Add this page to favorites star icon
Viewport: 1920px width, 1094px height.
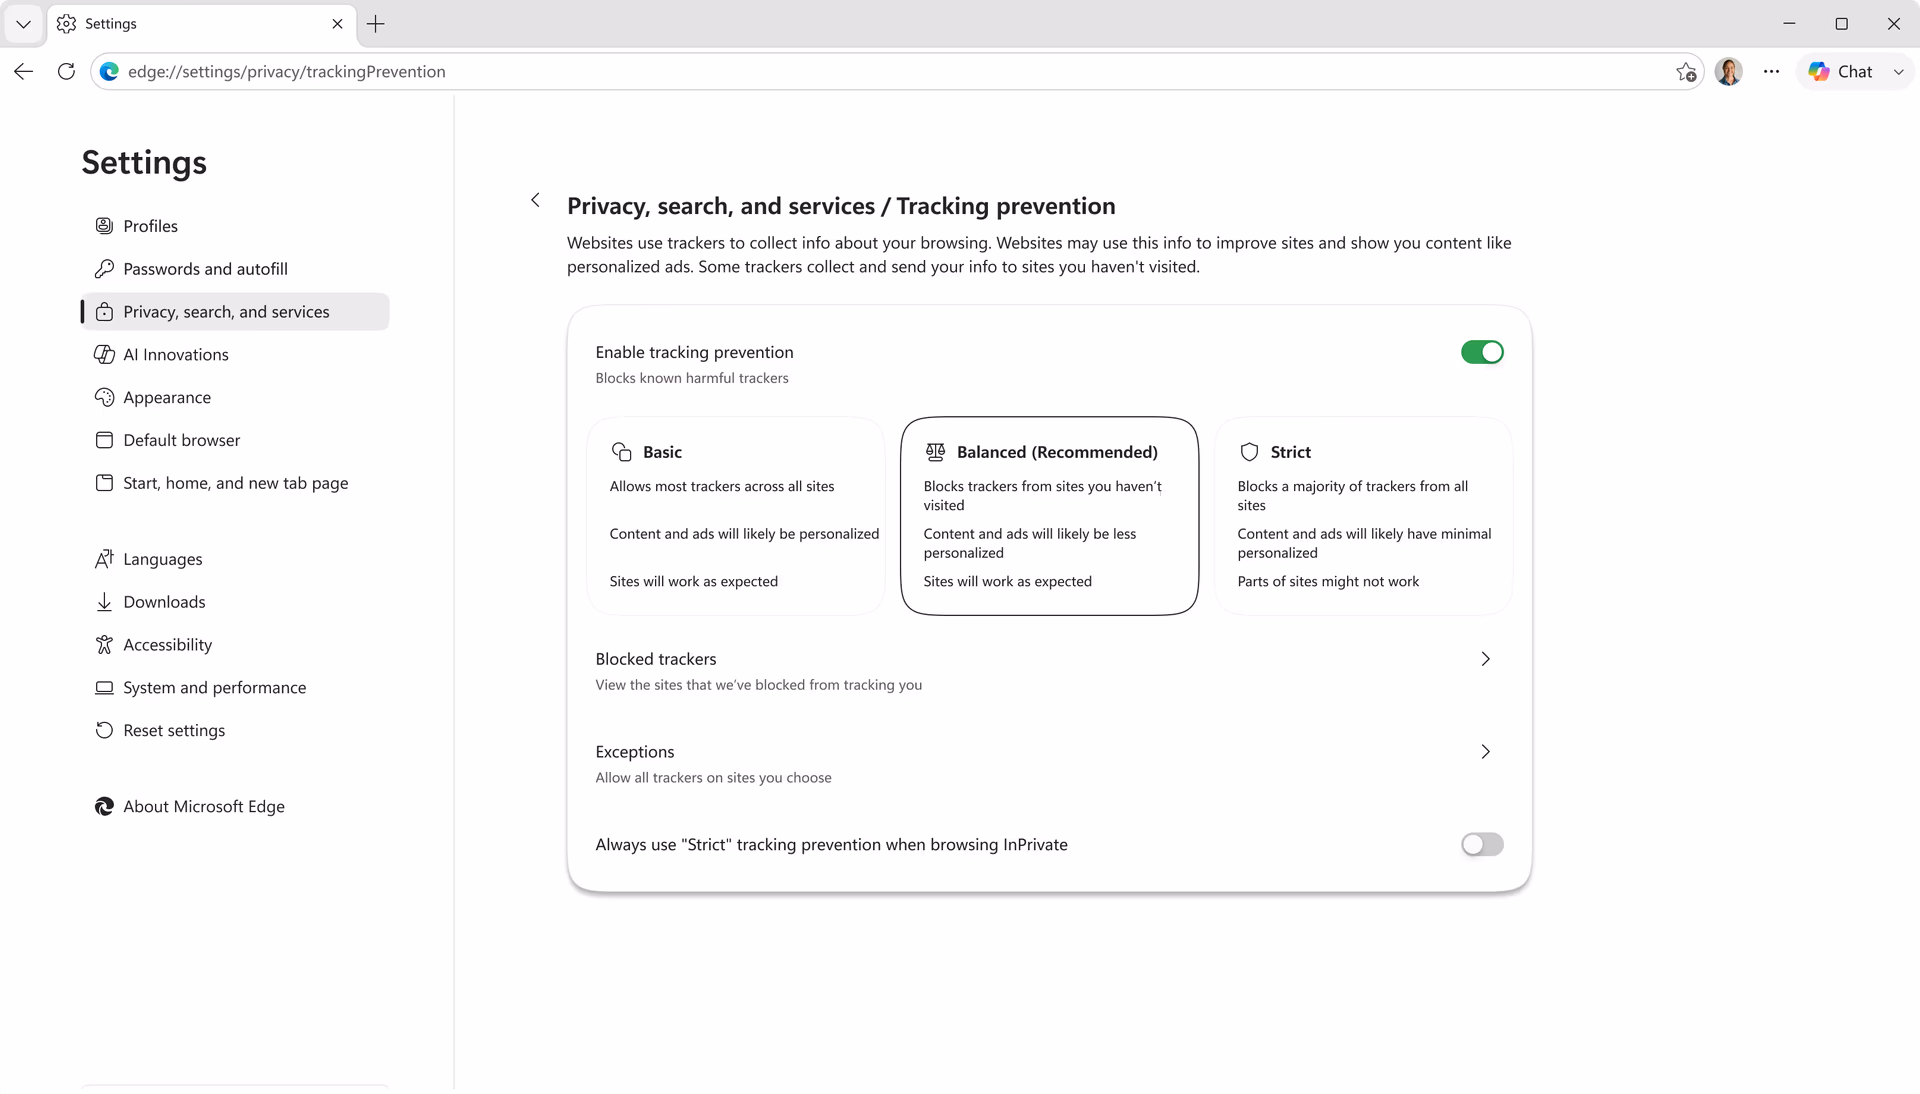tap(1686, 72)
